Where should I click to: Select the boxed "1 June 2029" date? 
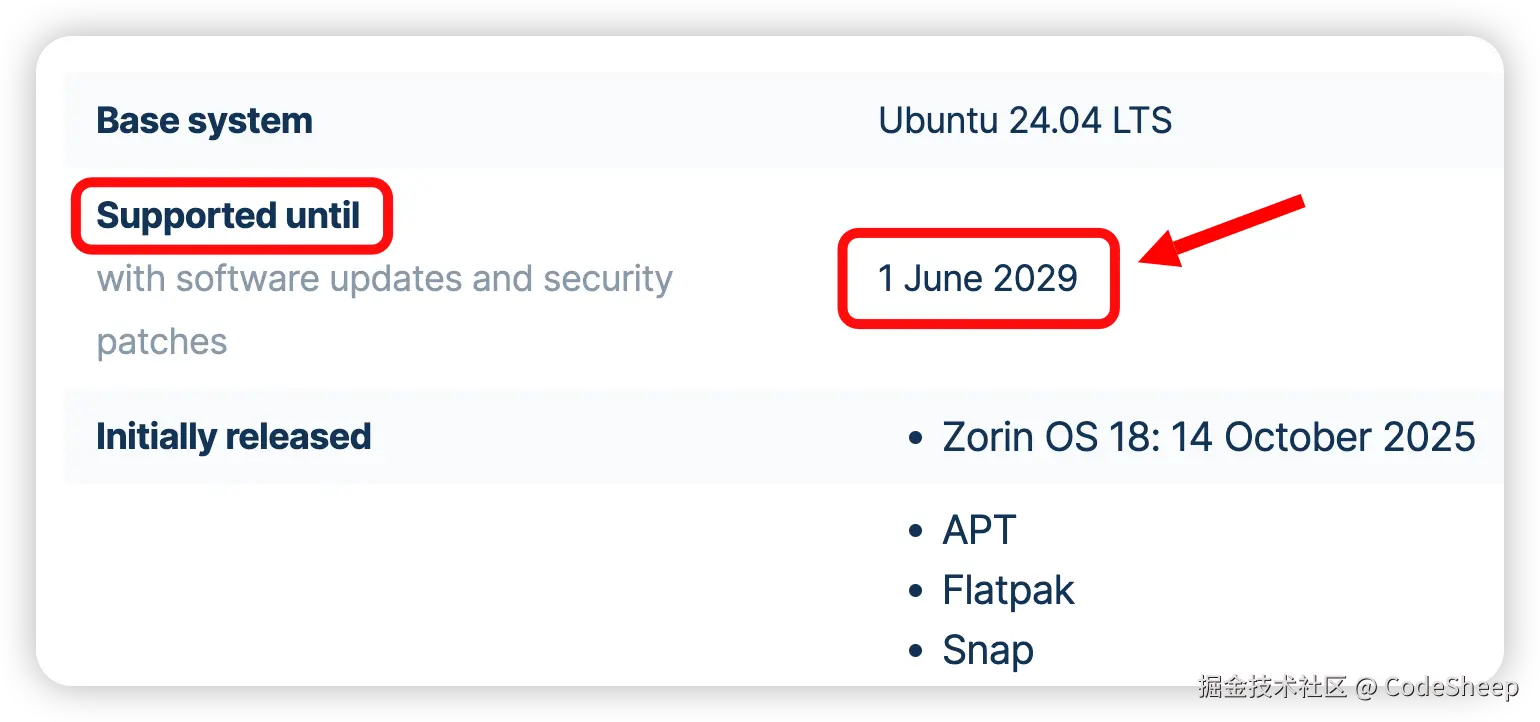(x=977, y=278)
